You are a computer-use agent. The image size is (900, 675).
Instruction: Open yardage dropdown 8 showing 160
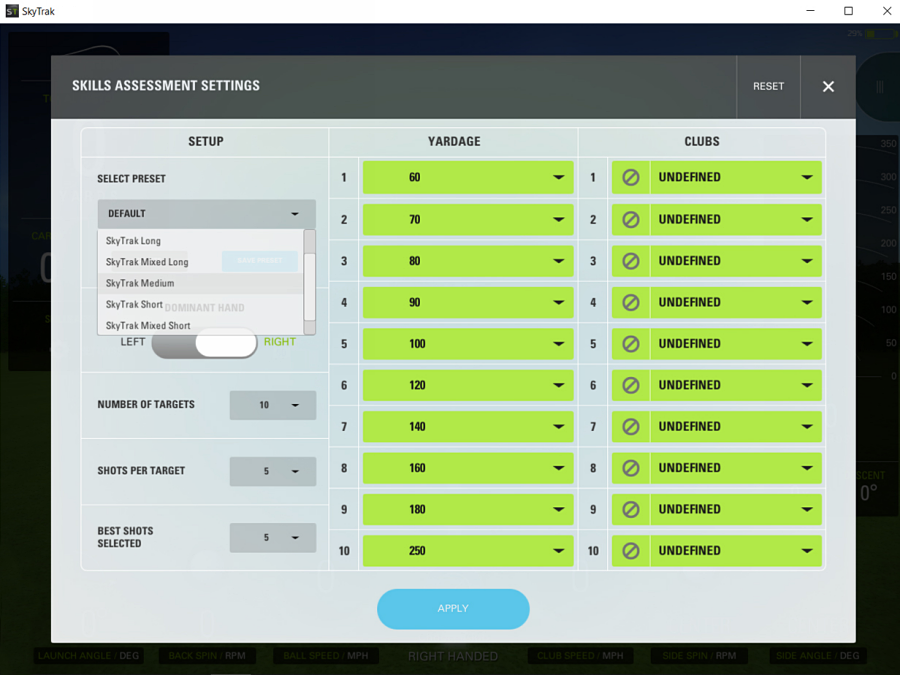468,468
